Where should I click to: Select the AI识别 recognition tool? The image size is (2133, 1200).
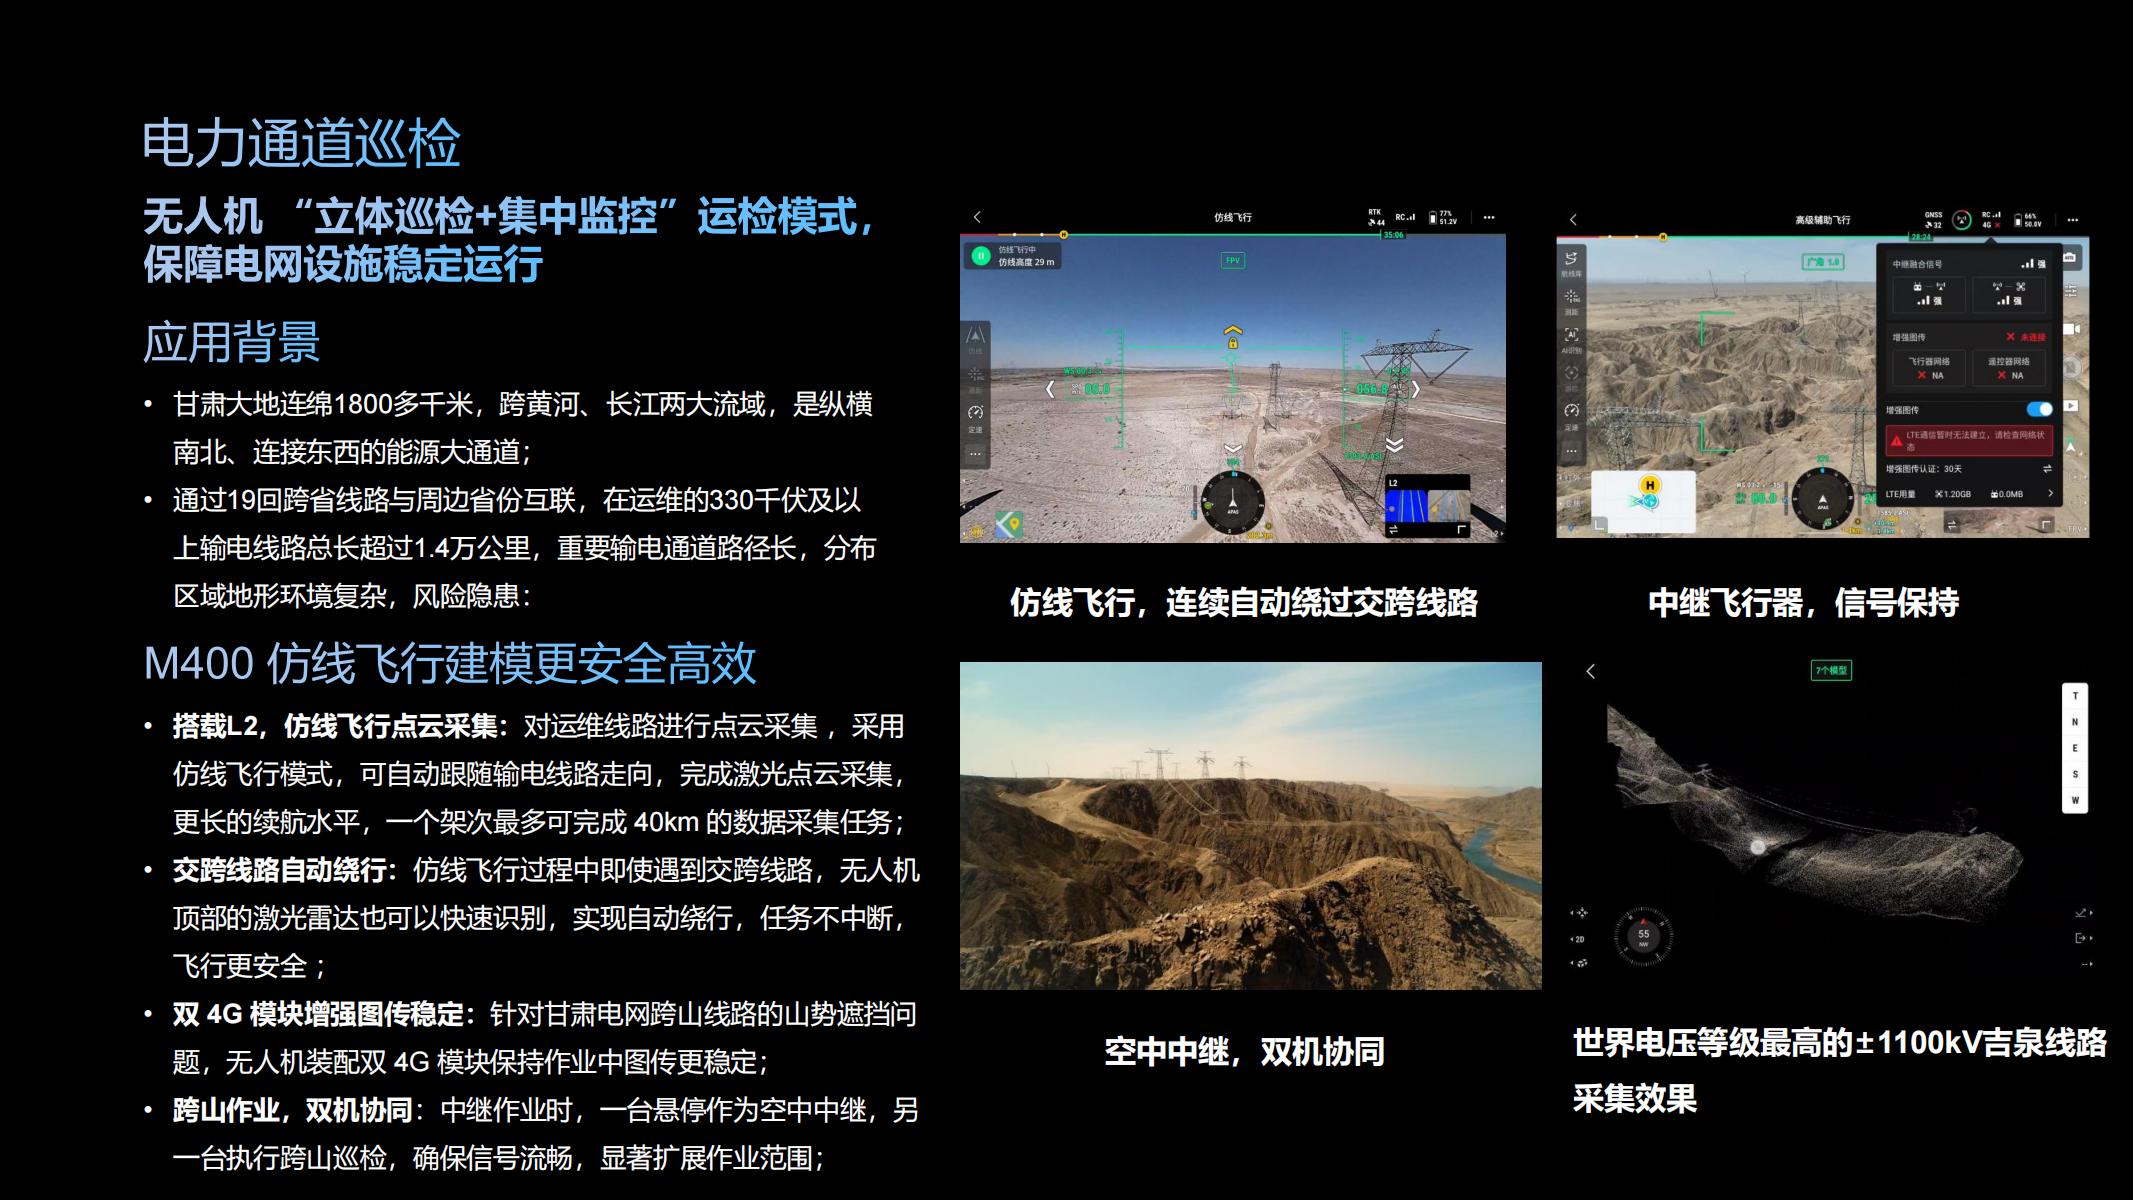1571,337
